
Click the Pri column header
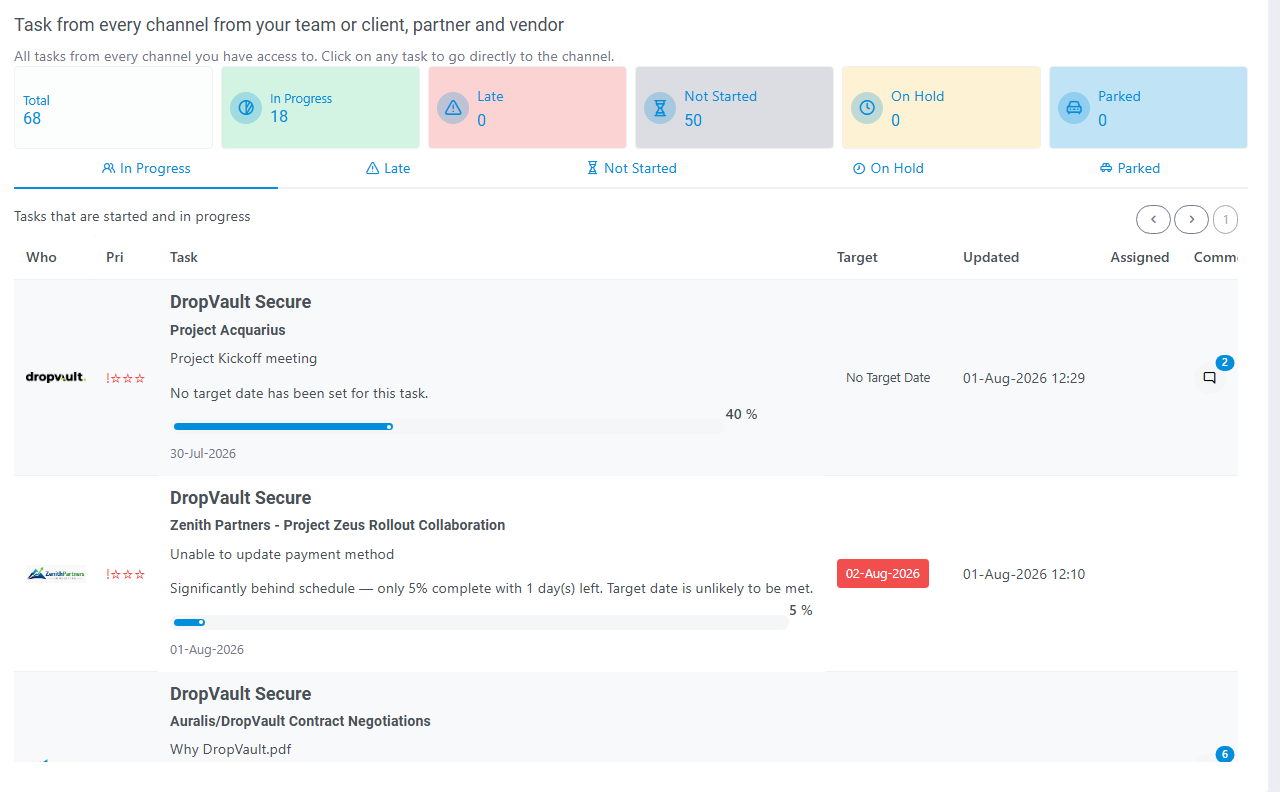click(115, 257)
